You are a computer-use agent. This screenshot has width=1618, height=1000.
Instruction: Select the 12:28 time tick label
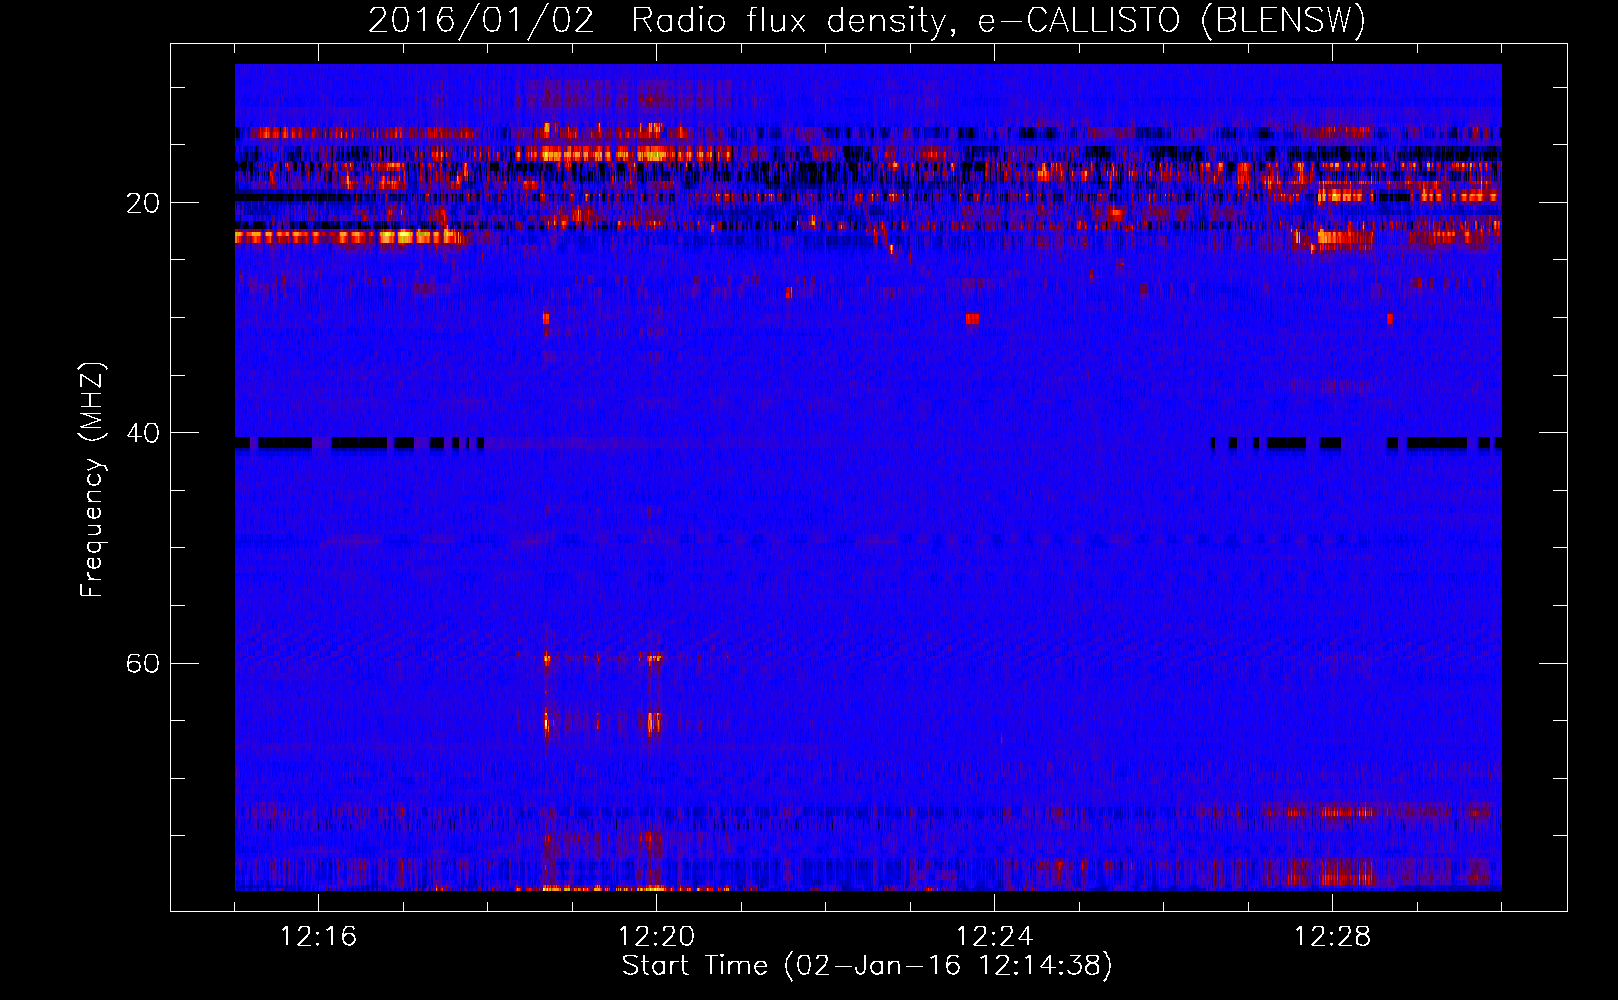pyautogui.click(x=1332, y=937)
